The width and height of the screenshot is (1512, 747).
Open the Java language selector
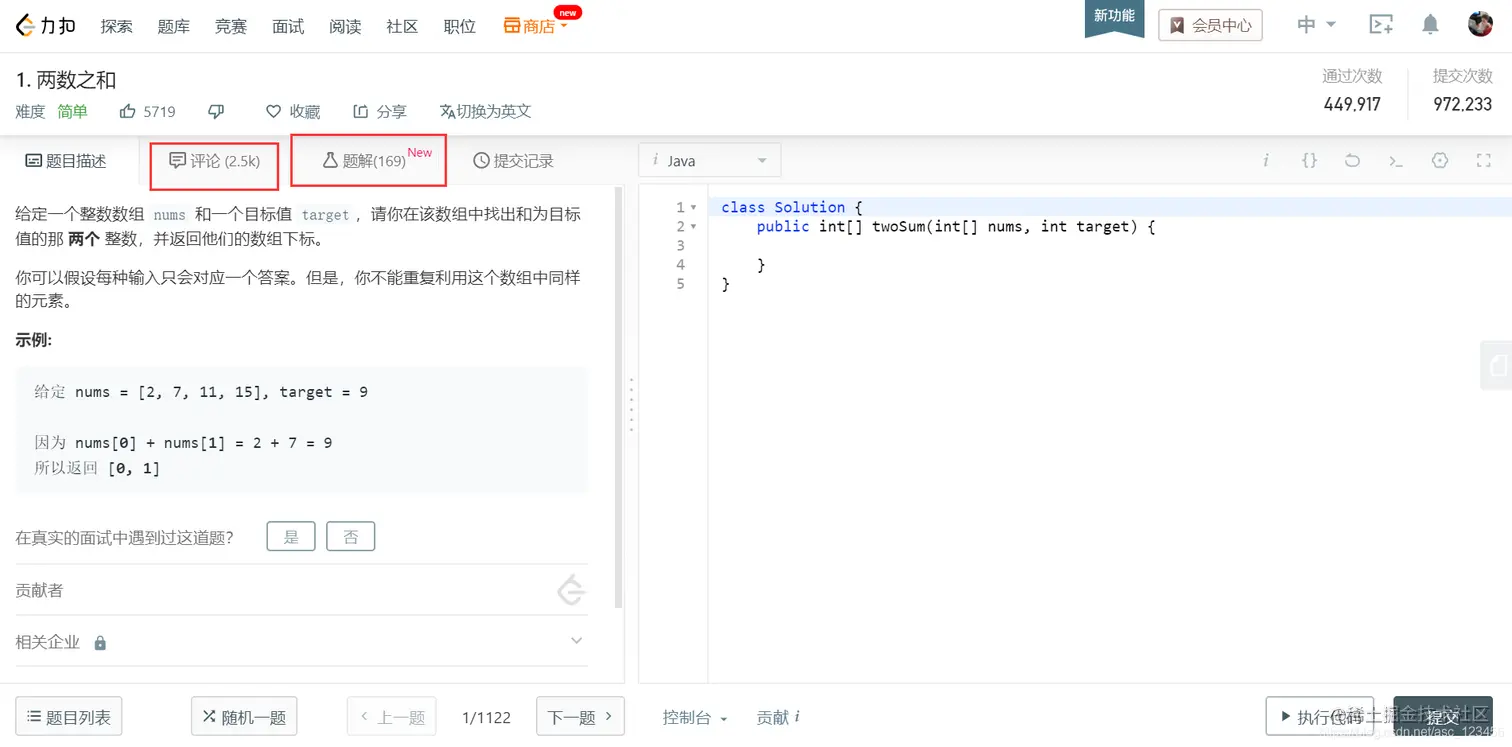(x=710, y=160)
